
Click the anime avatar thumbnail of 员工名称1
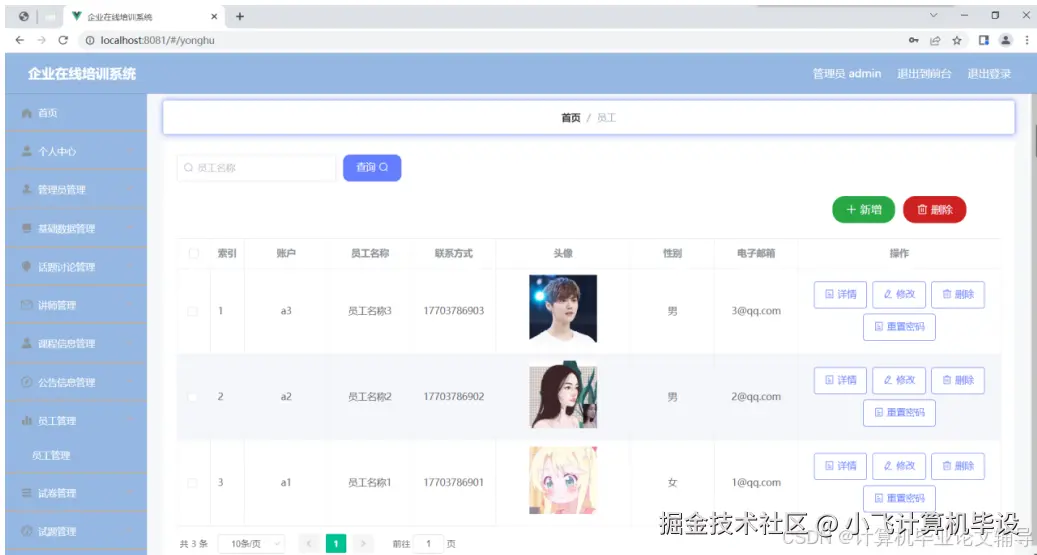tap(563, 480)
